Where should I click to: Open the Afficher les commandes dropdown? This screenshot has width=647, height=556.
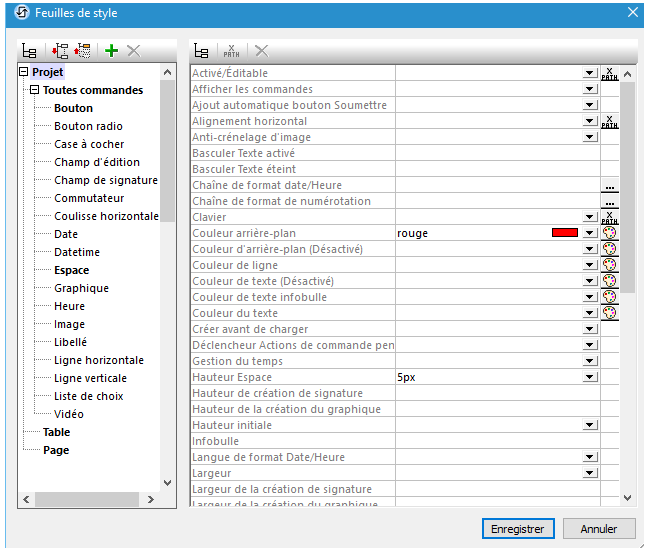[590, 89]
